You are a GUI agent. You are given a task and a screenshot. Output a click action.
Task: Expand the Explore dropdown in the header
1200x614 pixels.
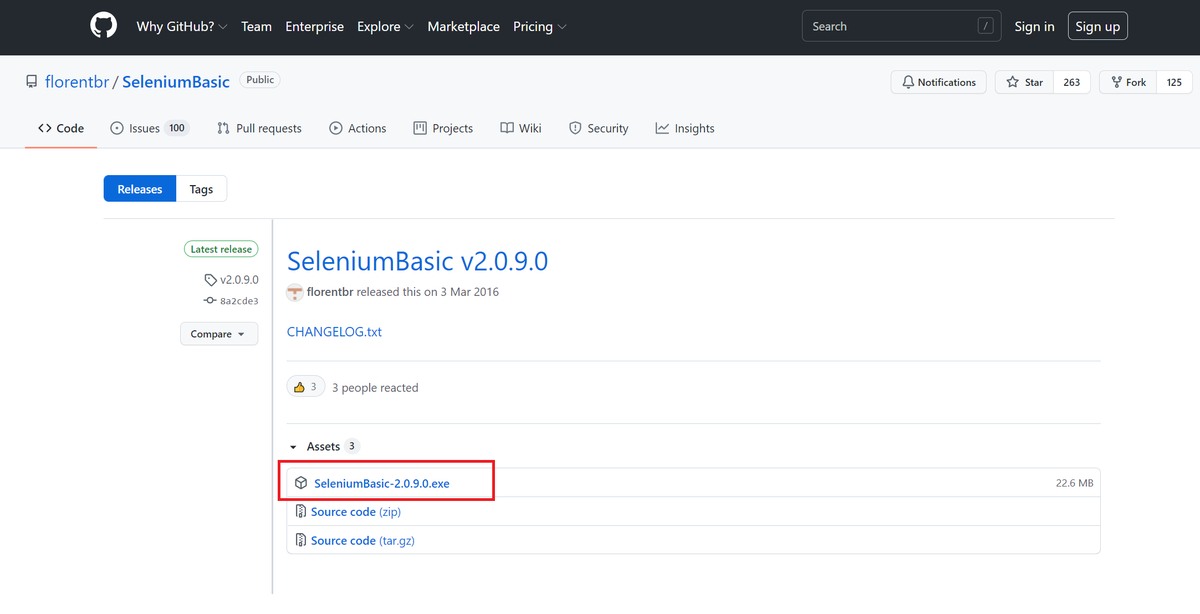(384, 27)
